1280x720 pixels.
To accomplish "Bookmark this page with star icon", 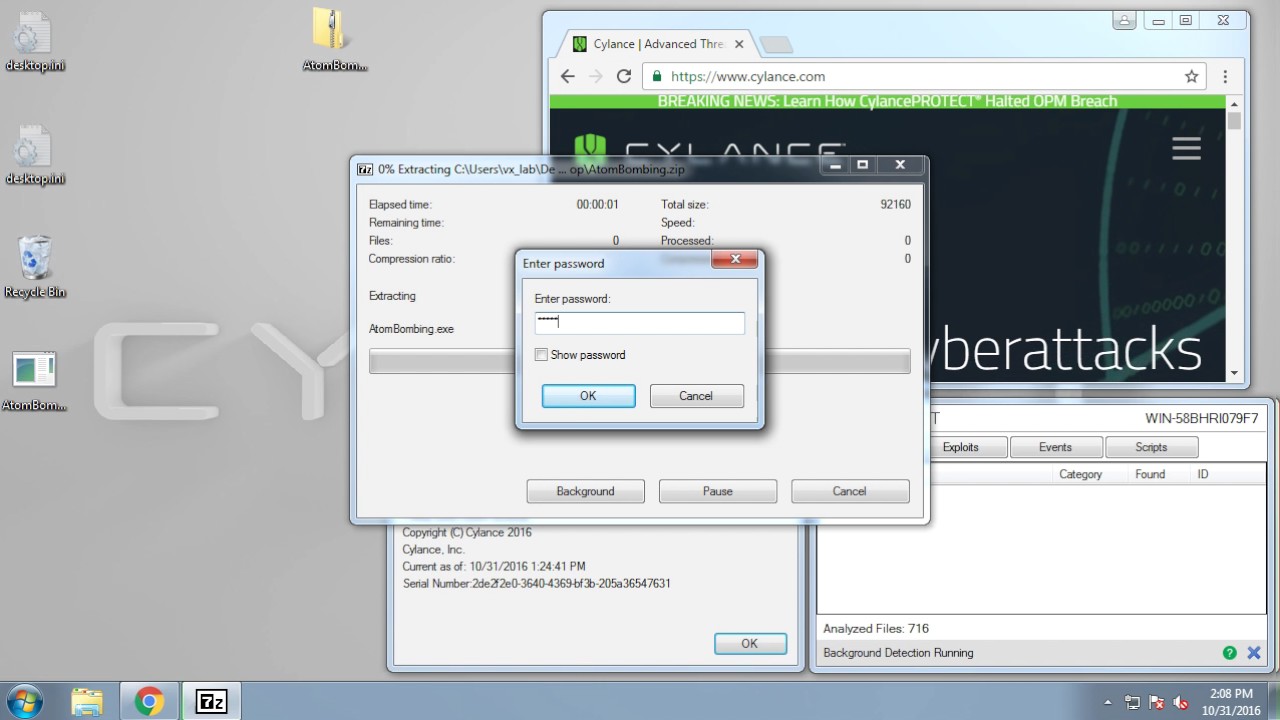I will click(1191, 76).
